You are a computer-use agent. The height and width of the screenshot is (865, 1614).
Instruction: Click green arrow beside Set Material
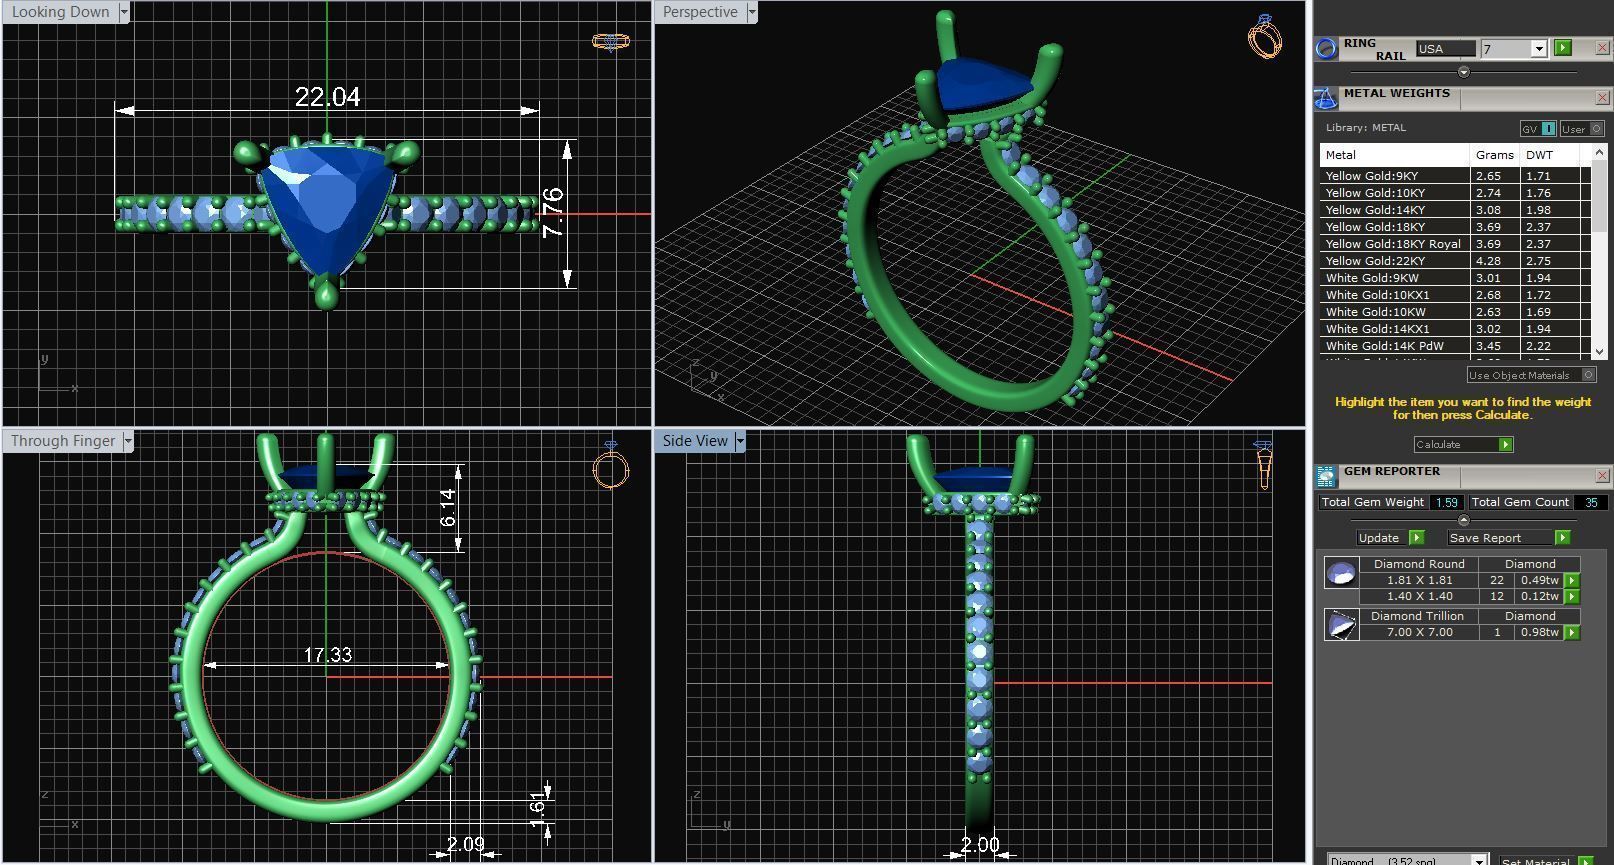pyautogui.click(x=1585, y=860)
